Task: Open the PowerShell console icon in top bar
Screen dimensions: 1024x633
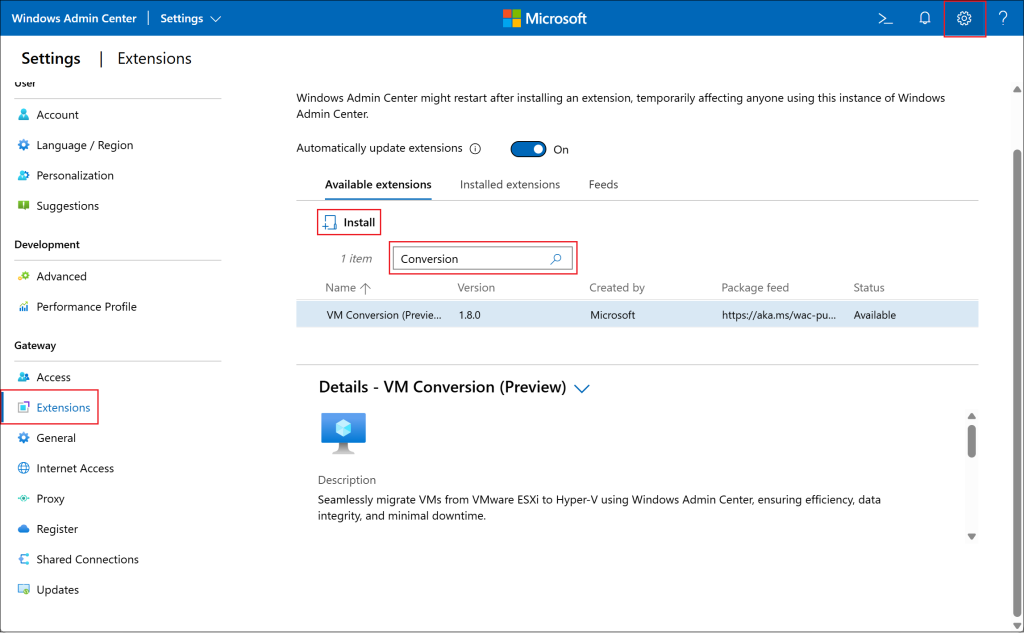Action: (884, 18)
